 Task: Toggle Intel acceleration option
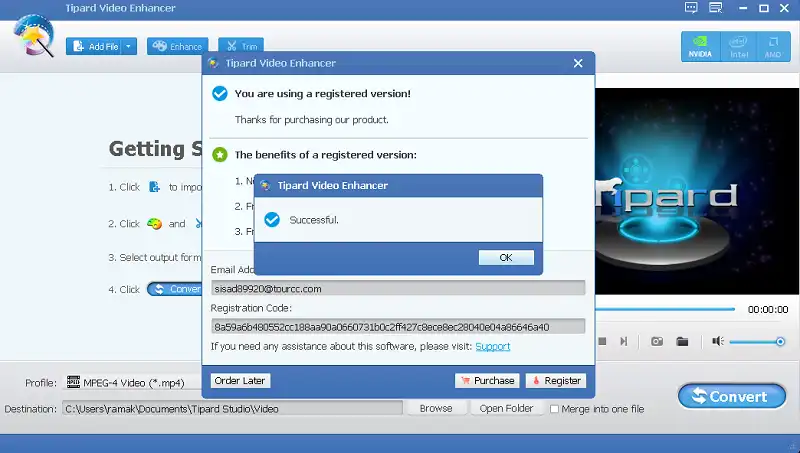(736, 46)
